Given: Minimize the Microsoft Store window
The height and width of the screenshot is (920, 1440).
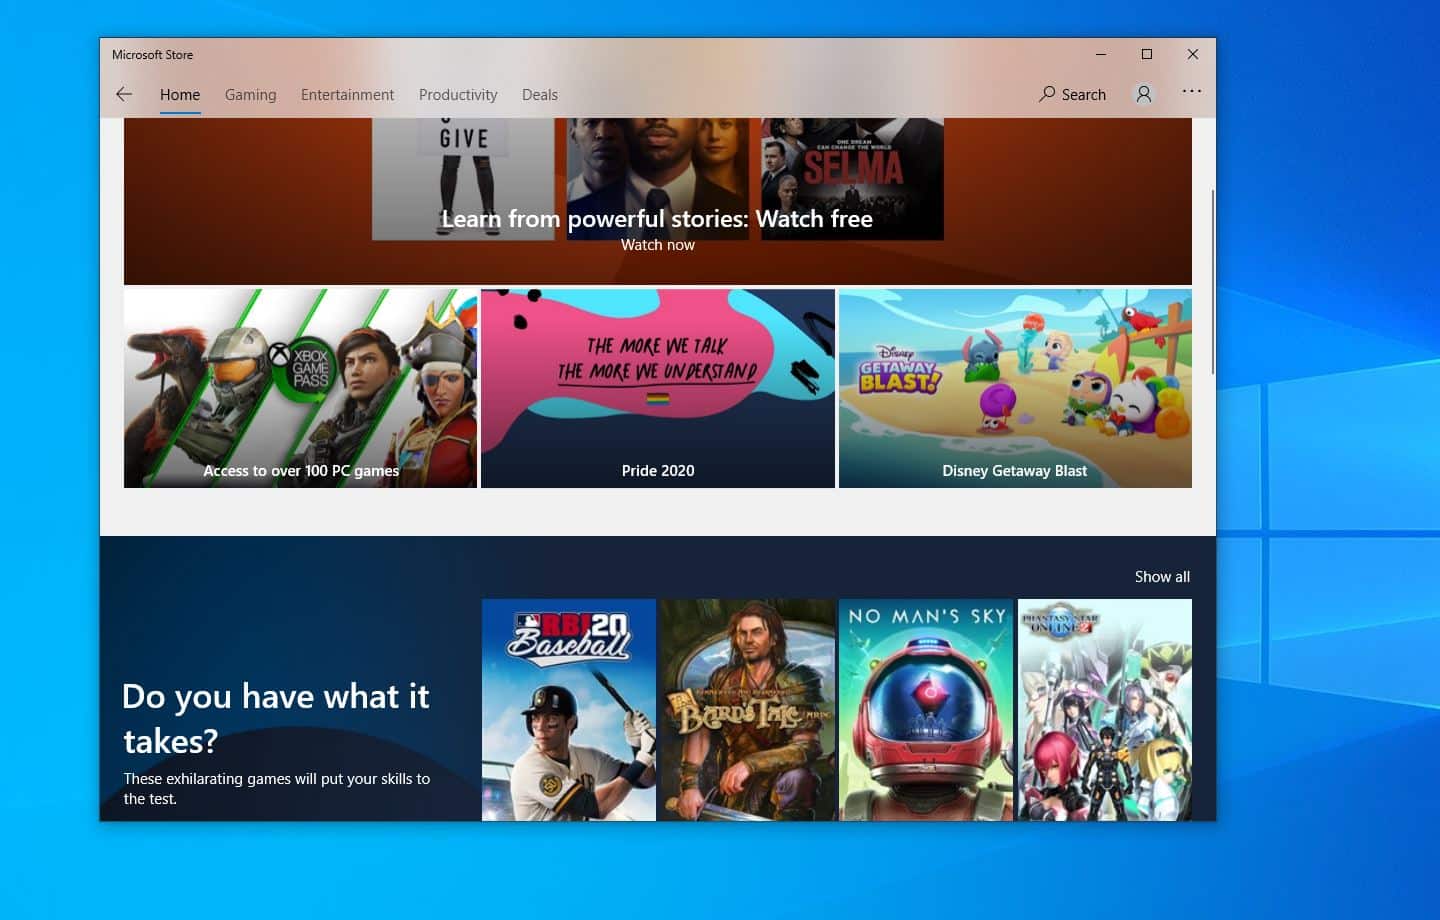Looking at the screenshot, I should coord(1101,54).
